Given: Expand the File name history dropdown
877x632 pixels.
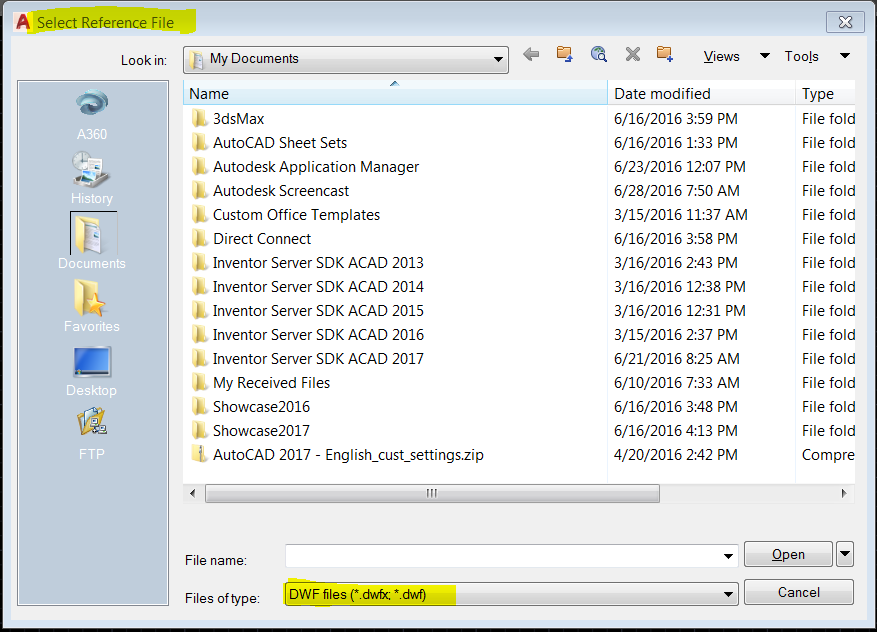Looking at the screenshot, I should click(x=728, y=556).
